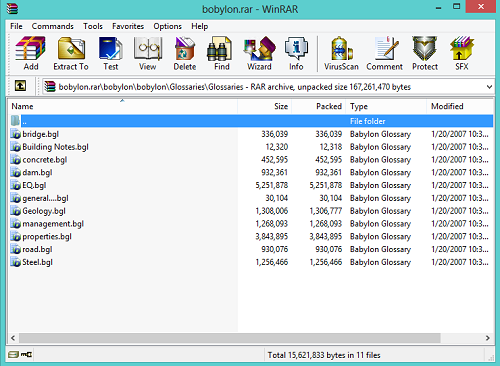Open the Extract To tool
The image size is (500, 366).
coord(71,53)
